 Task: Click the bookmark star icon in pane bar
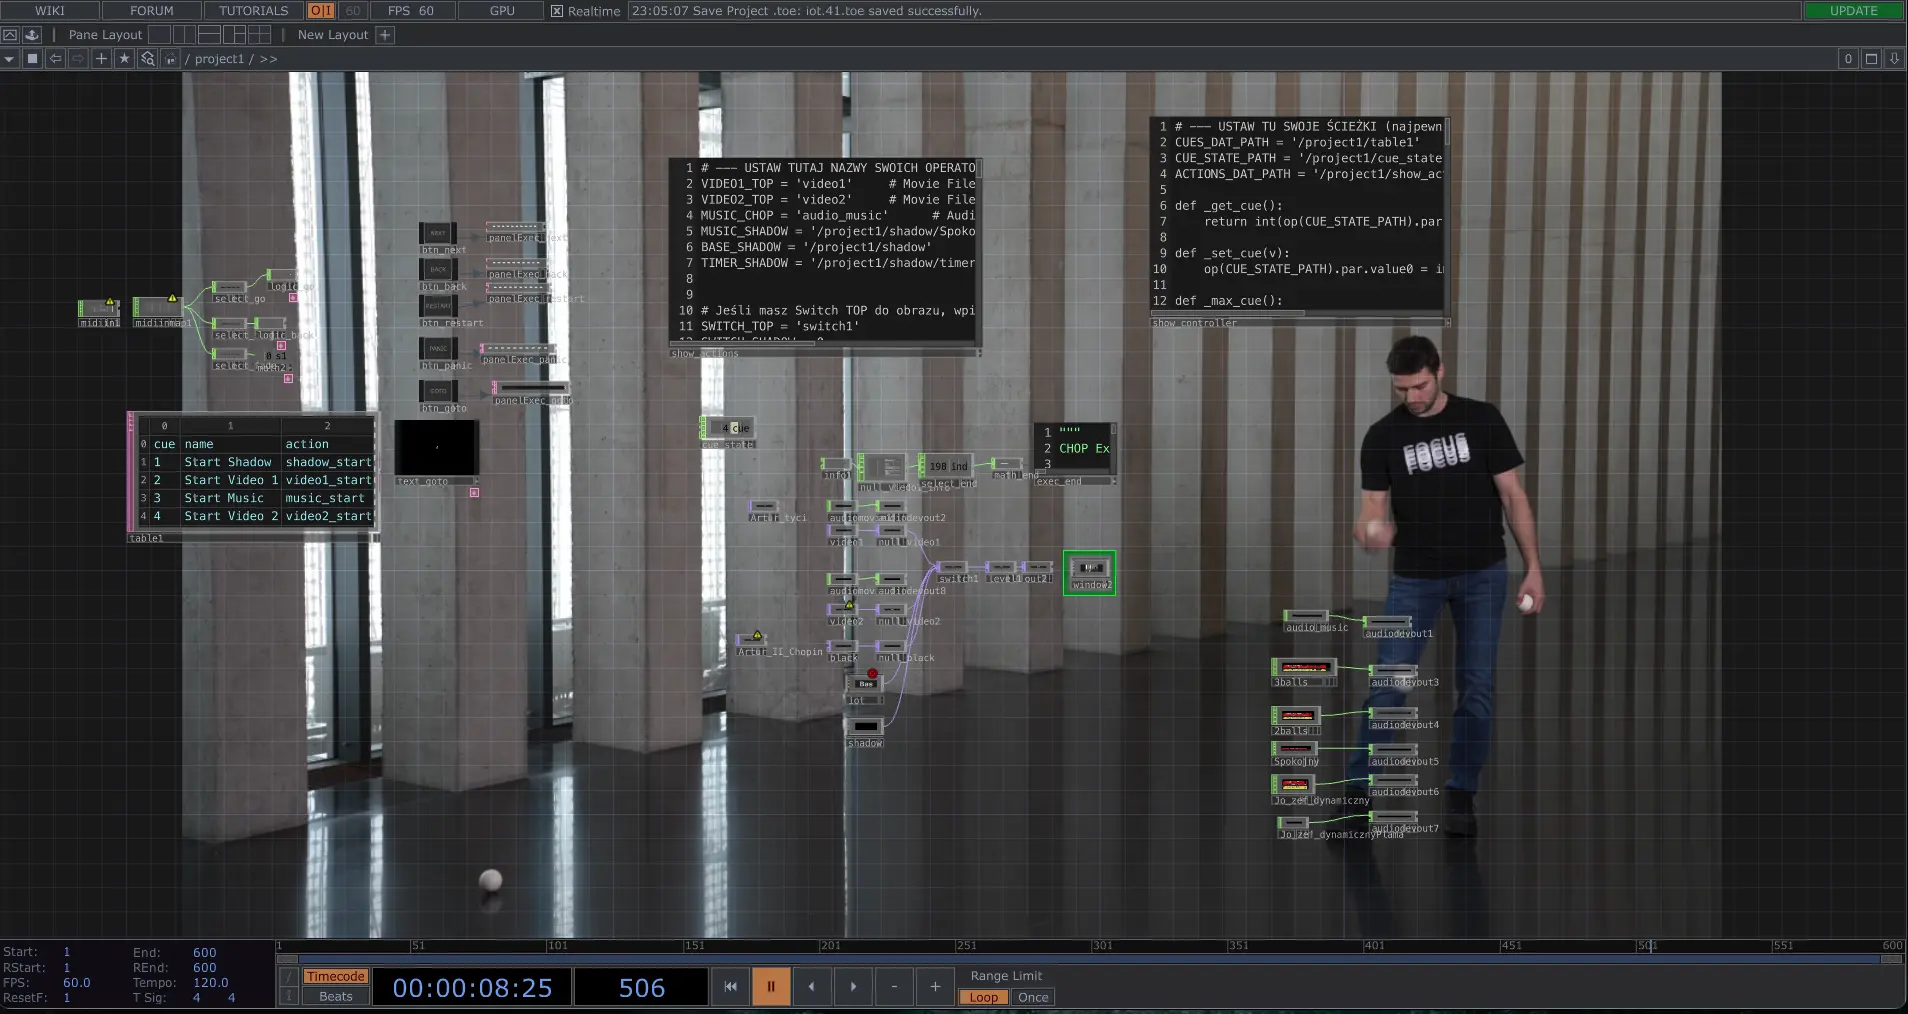(x=124, y=59)
